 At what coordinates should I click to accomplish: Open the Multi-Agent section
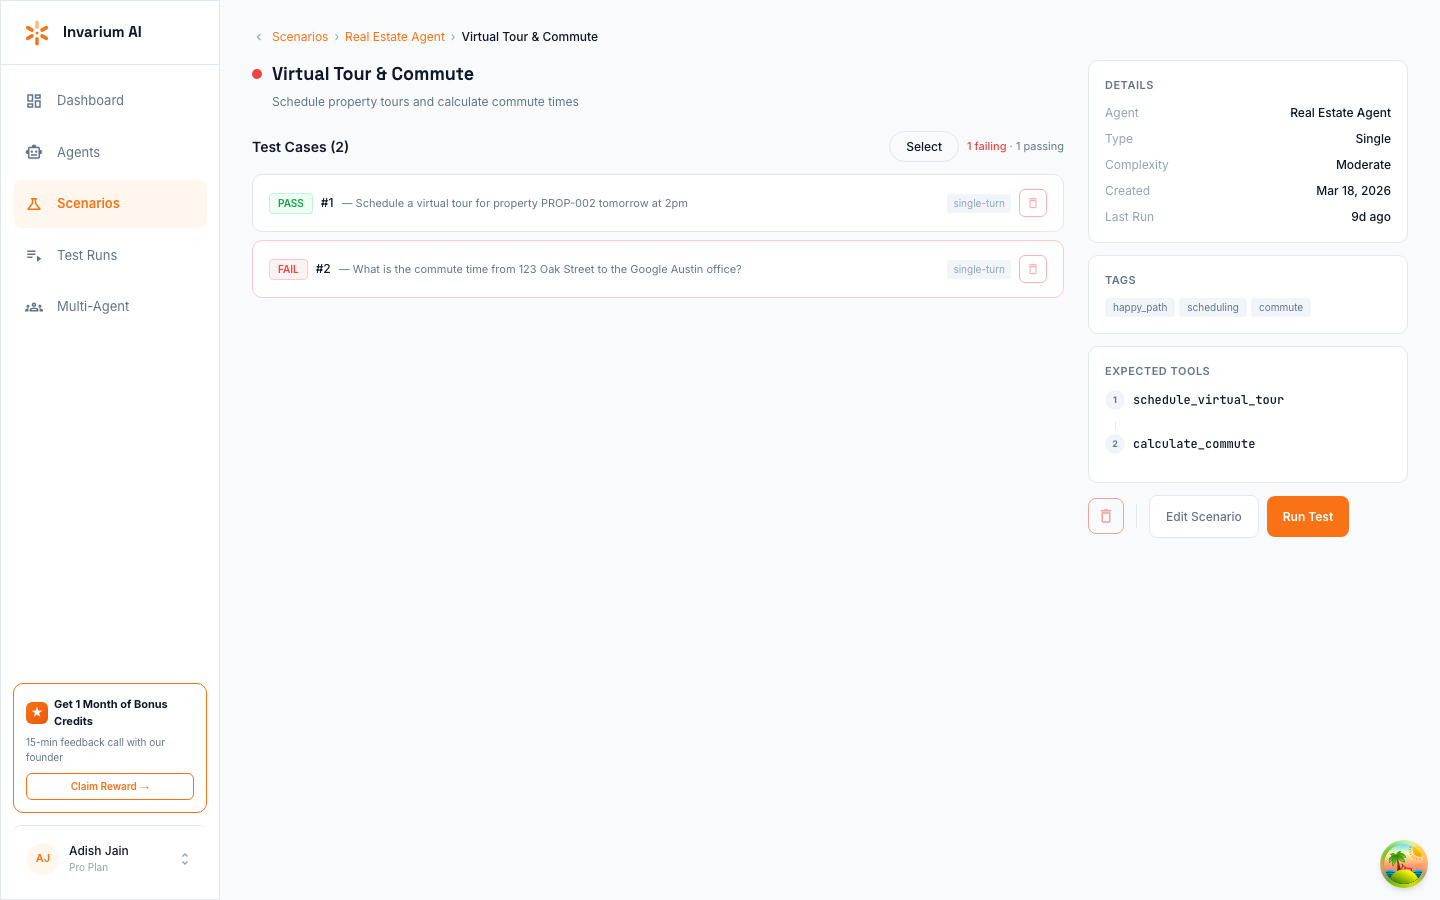click(90, 306)
